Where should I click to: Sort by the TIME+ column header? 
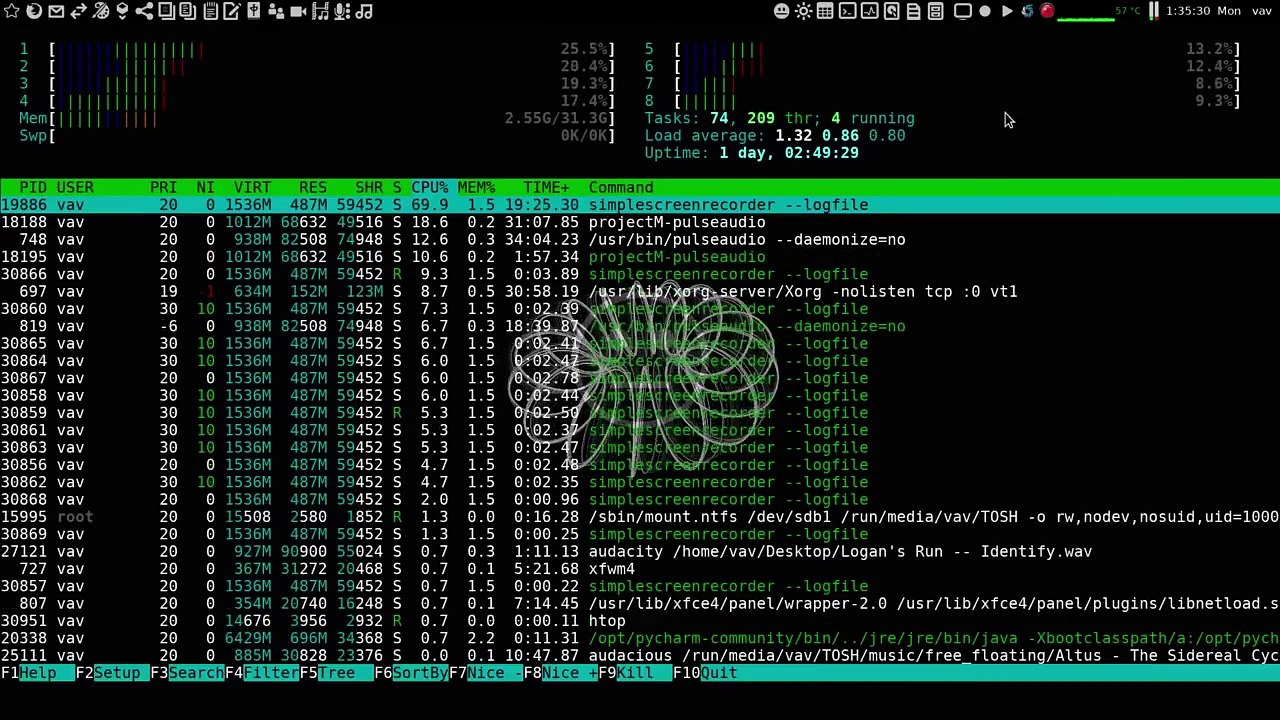546,187
